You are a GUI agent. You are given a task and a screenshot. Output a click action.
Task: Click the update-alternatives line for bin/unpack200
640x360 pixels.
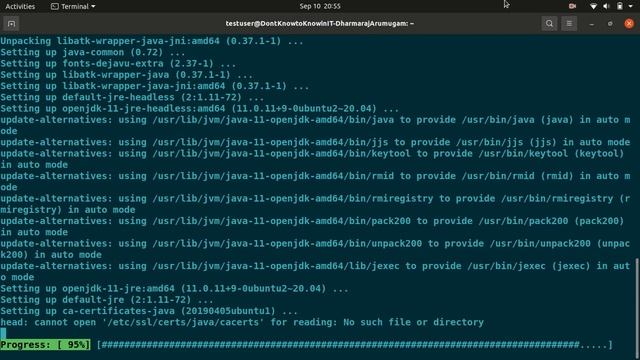coord(315,249)
